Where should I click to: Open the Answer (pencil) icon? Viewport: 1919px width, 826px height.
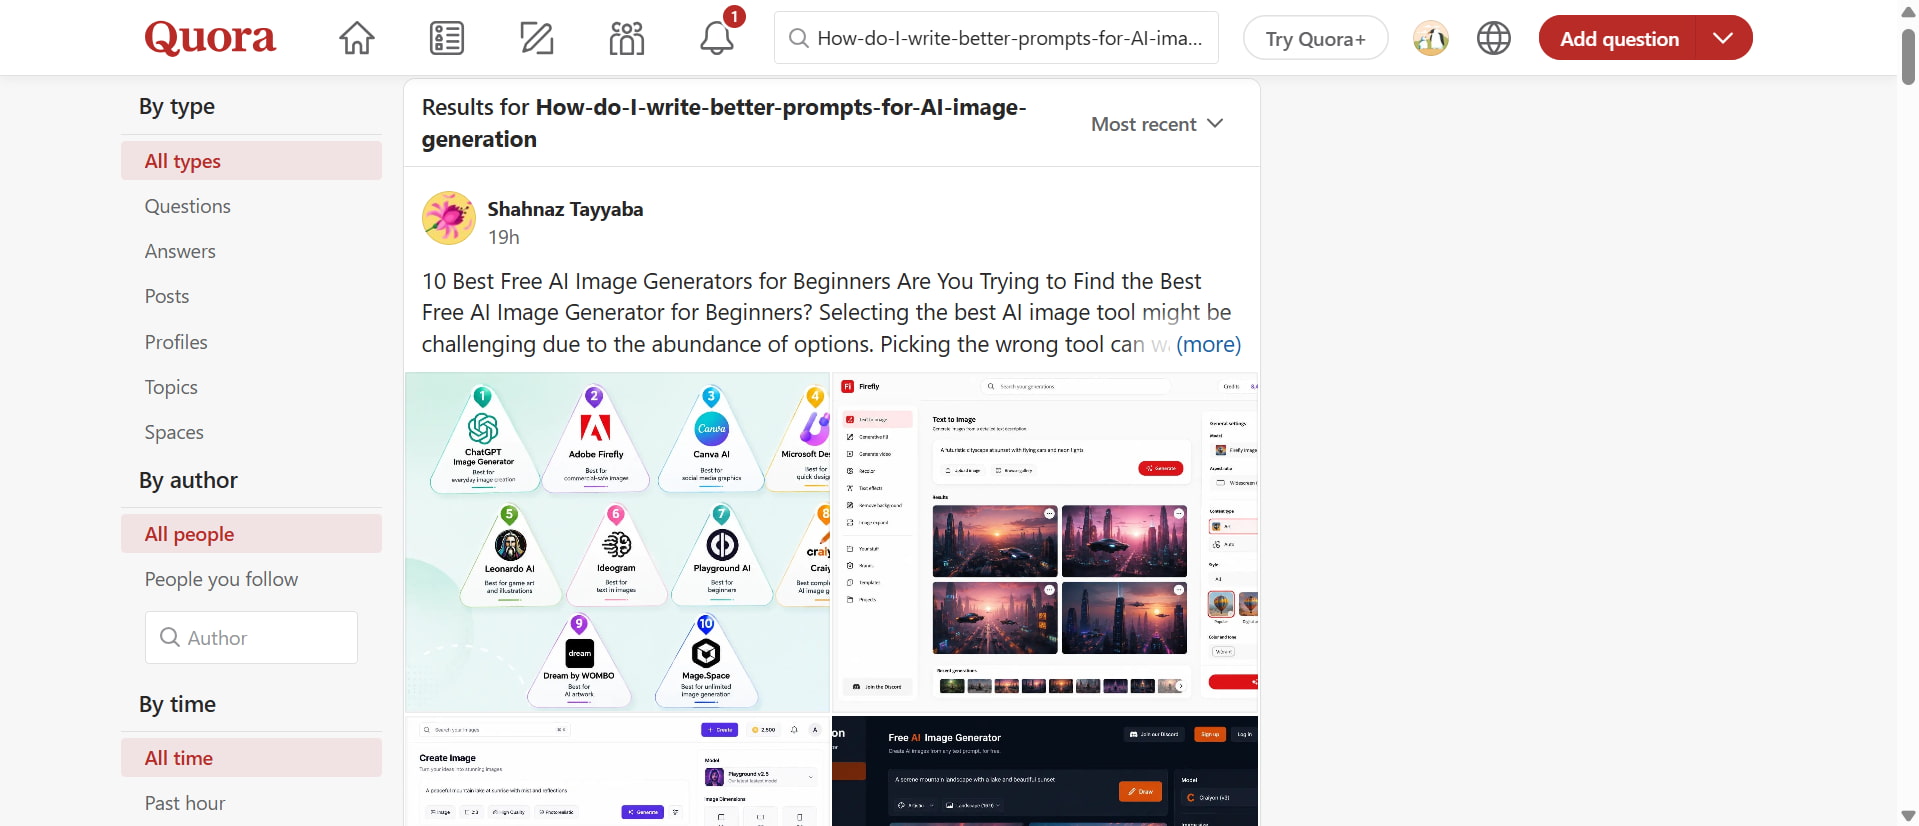tap(537, 38)
